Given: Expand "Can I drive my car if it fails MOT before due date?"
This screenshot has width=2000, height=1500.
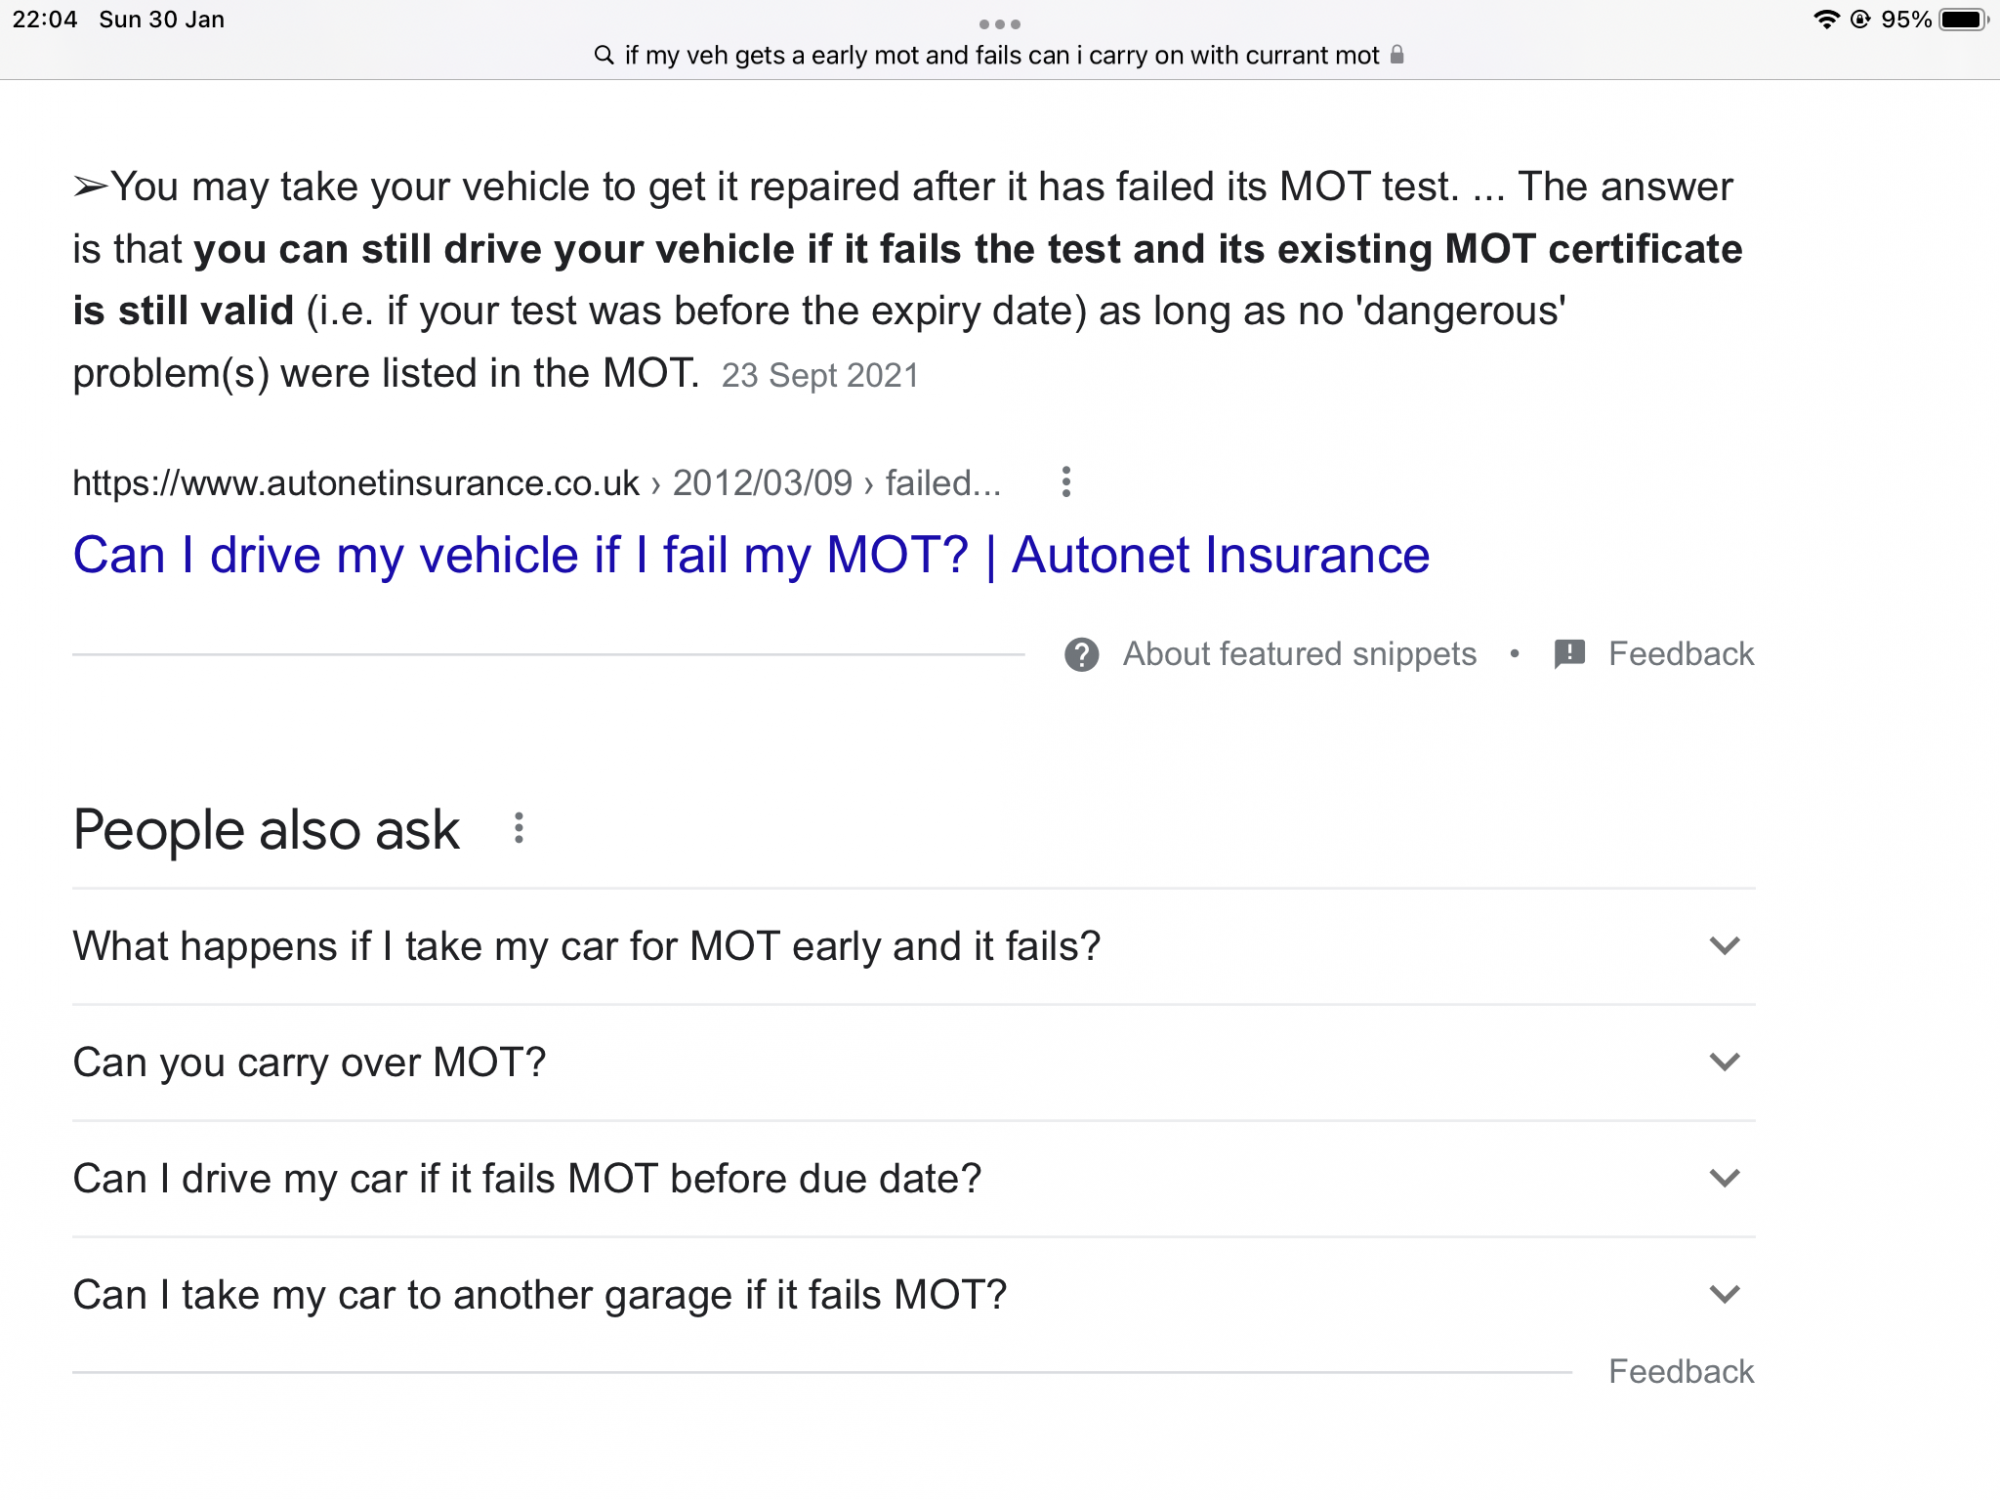Looking at the screenshot, I should (x=1724, y=1178).
